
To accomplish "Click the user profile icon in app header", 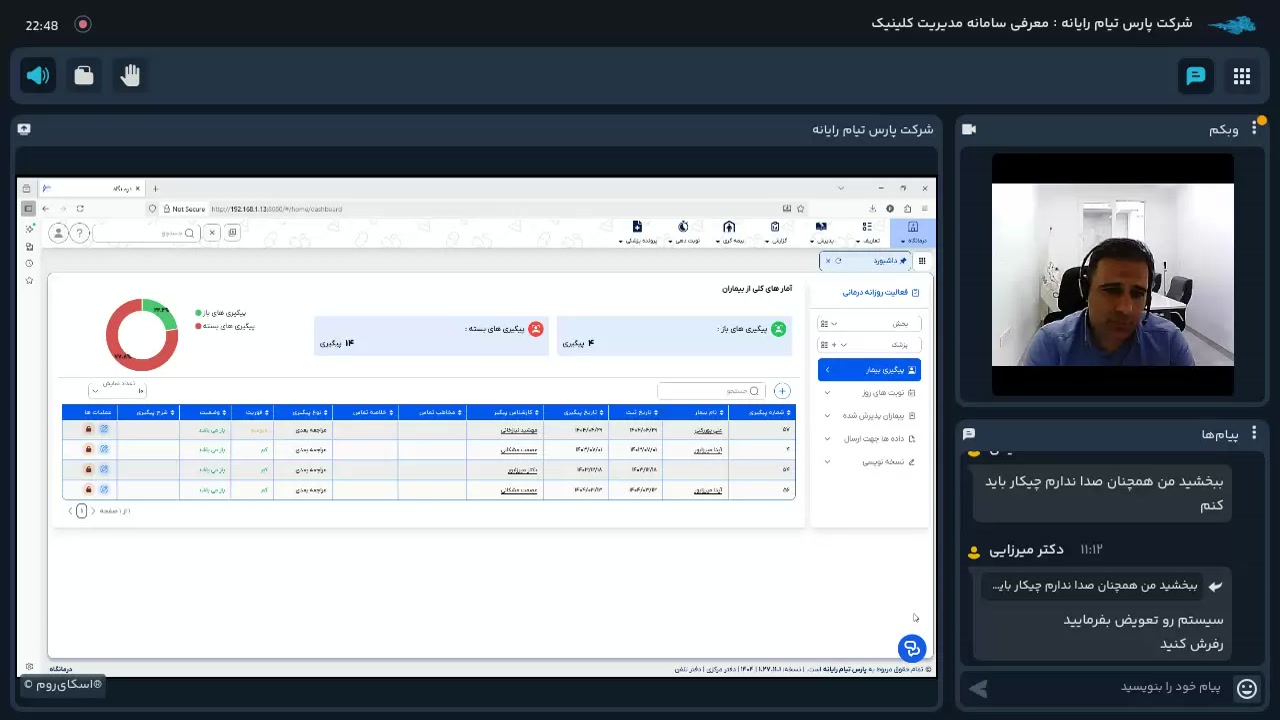I will 58,233.
